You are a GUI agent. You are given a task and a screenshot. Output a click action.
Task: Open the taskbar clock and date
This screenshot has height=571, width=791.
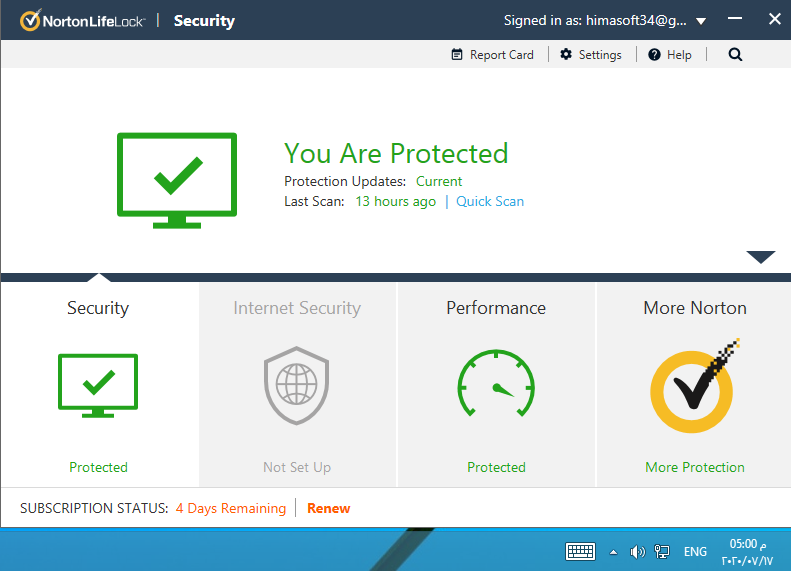click(747, 552)
